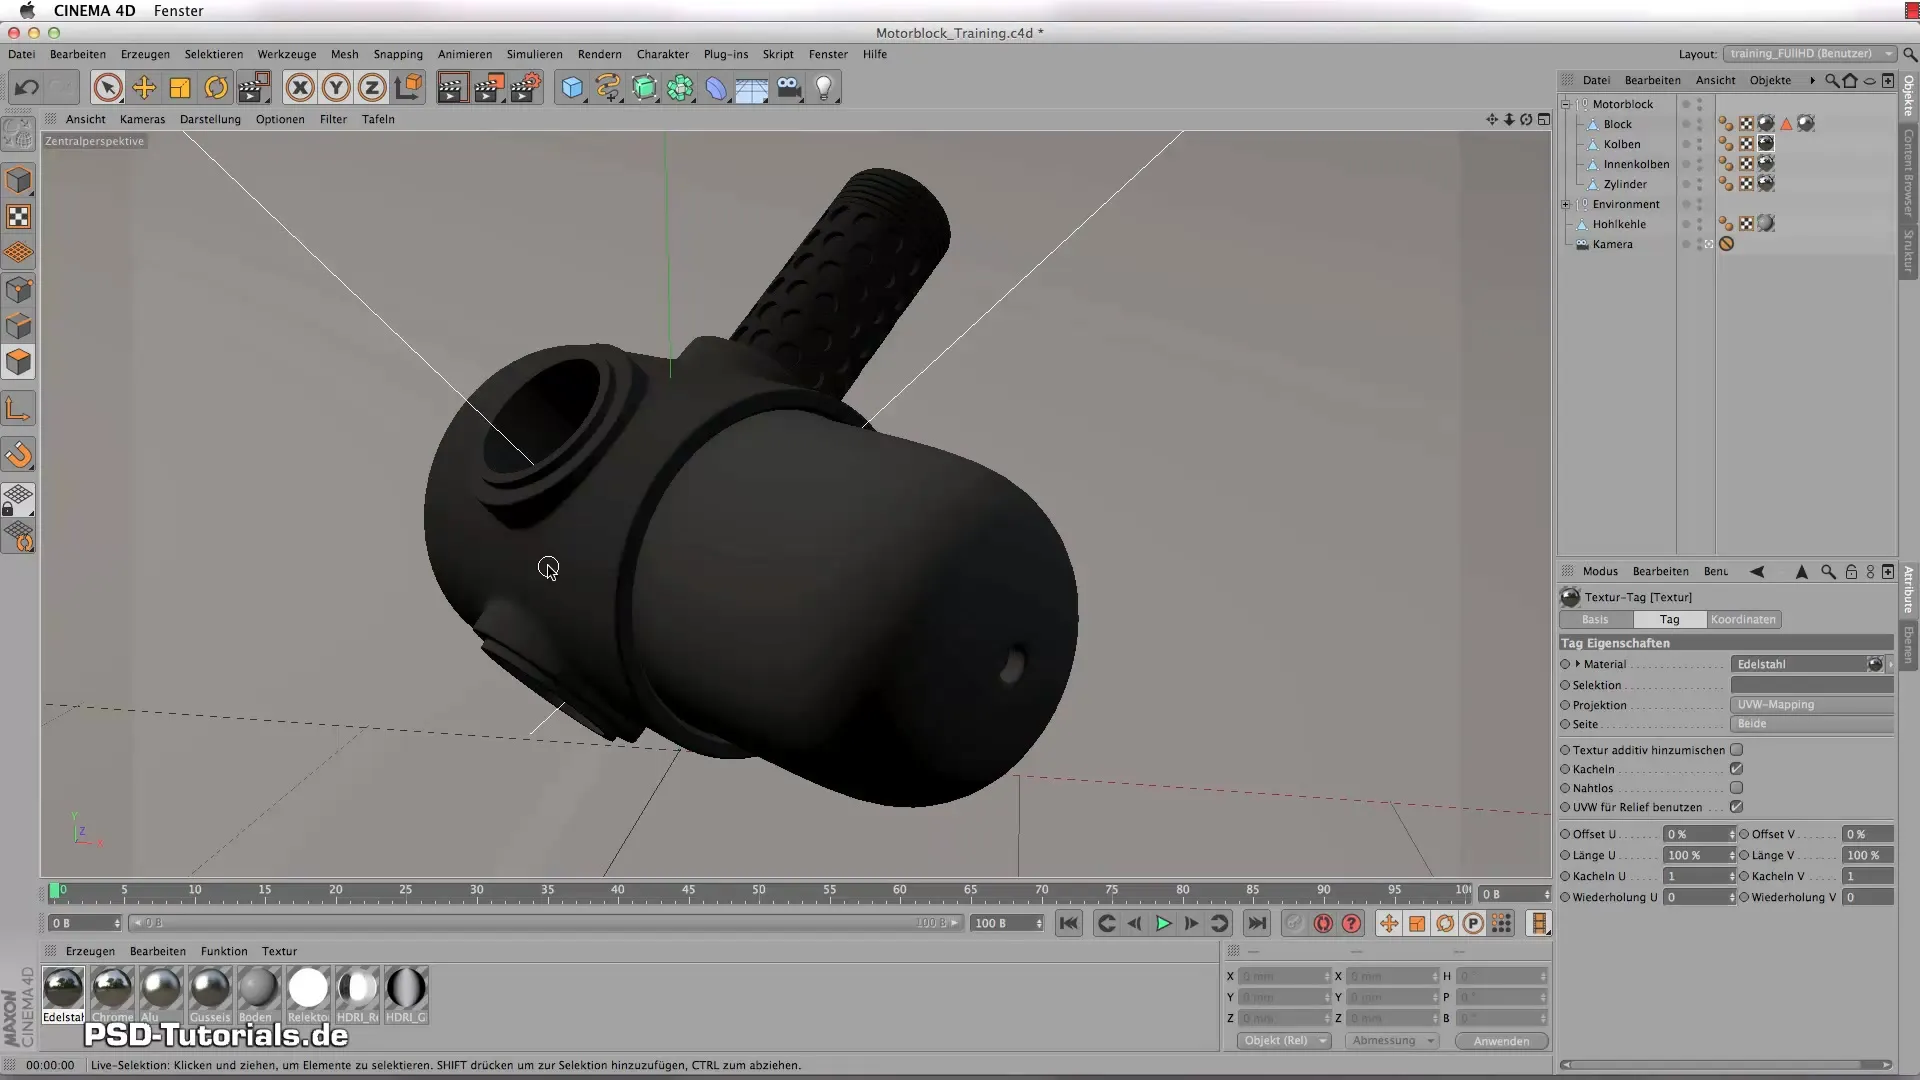Enable the Nahtlos checkbox
This screenshot has height=1080, width=1920.
(1737, 788)
